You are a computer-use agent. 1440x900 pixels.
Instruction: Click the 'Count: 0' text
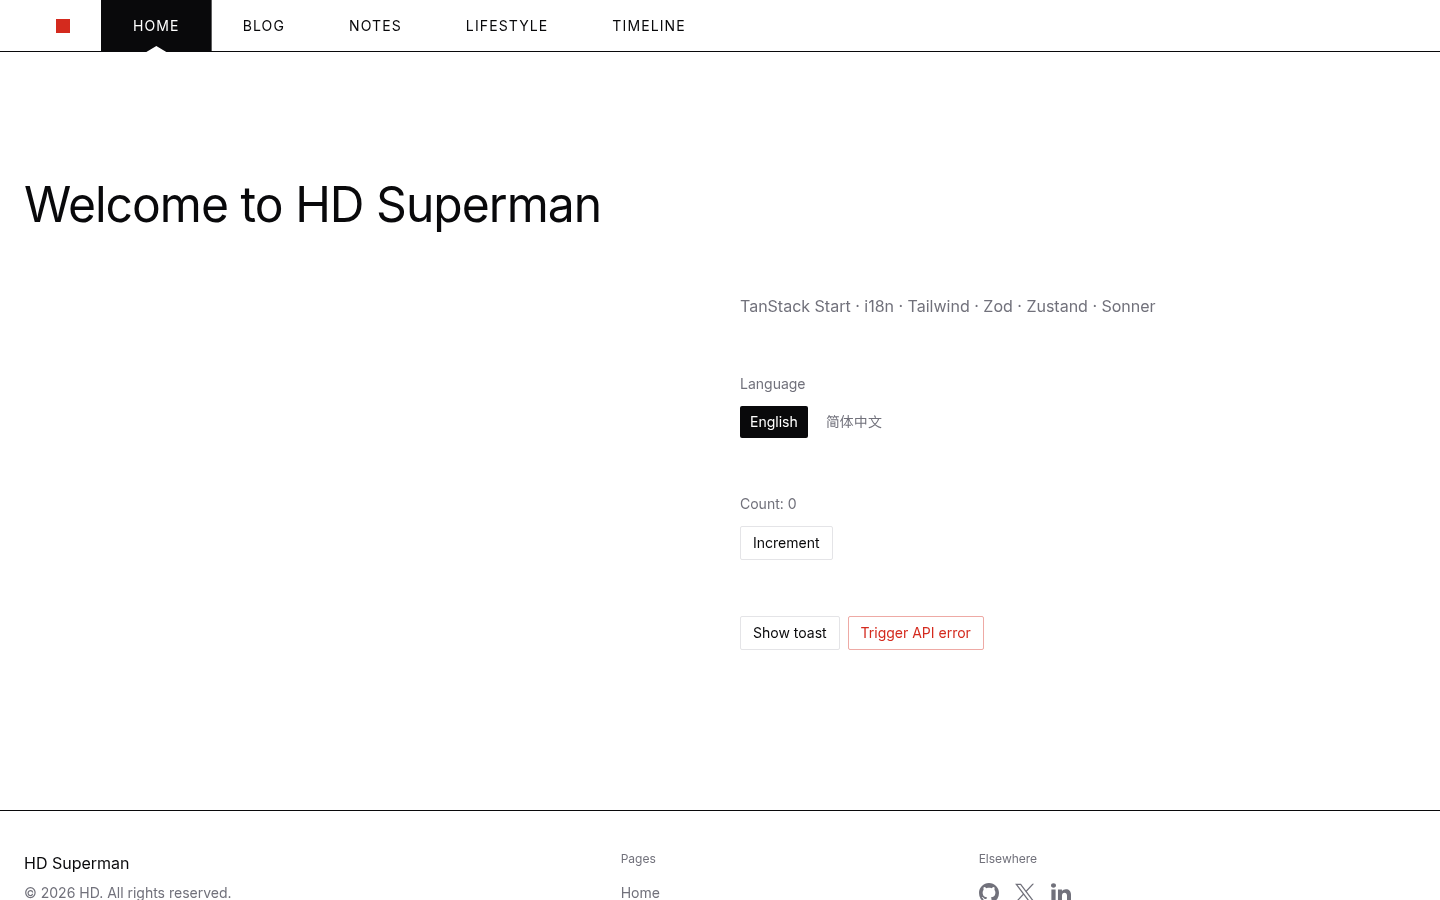[768, 504]
